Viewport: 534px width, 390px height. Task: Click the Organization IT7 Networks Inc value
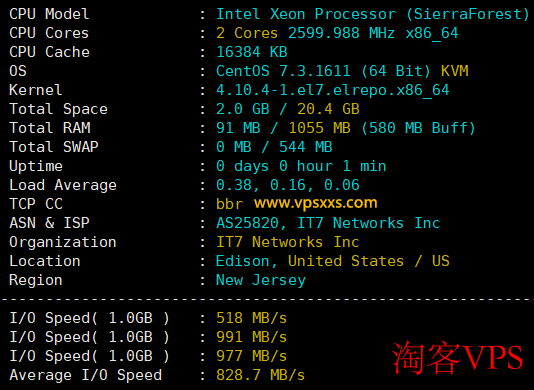pos(288,243)
